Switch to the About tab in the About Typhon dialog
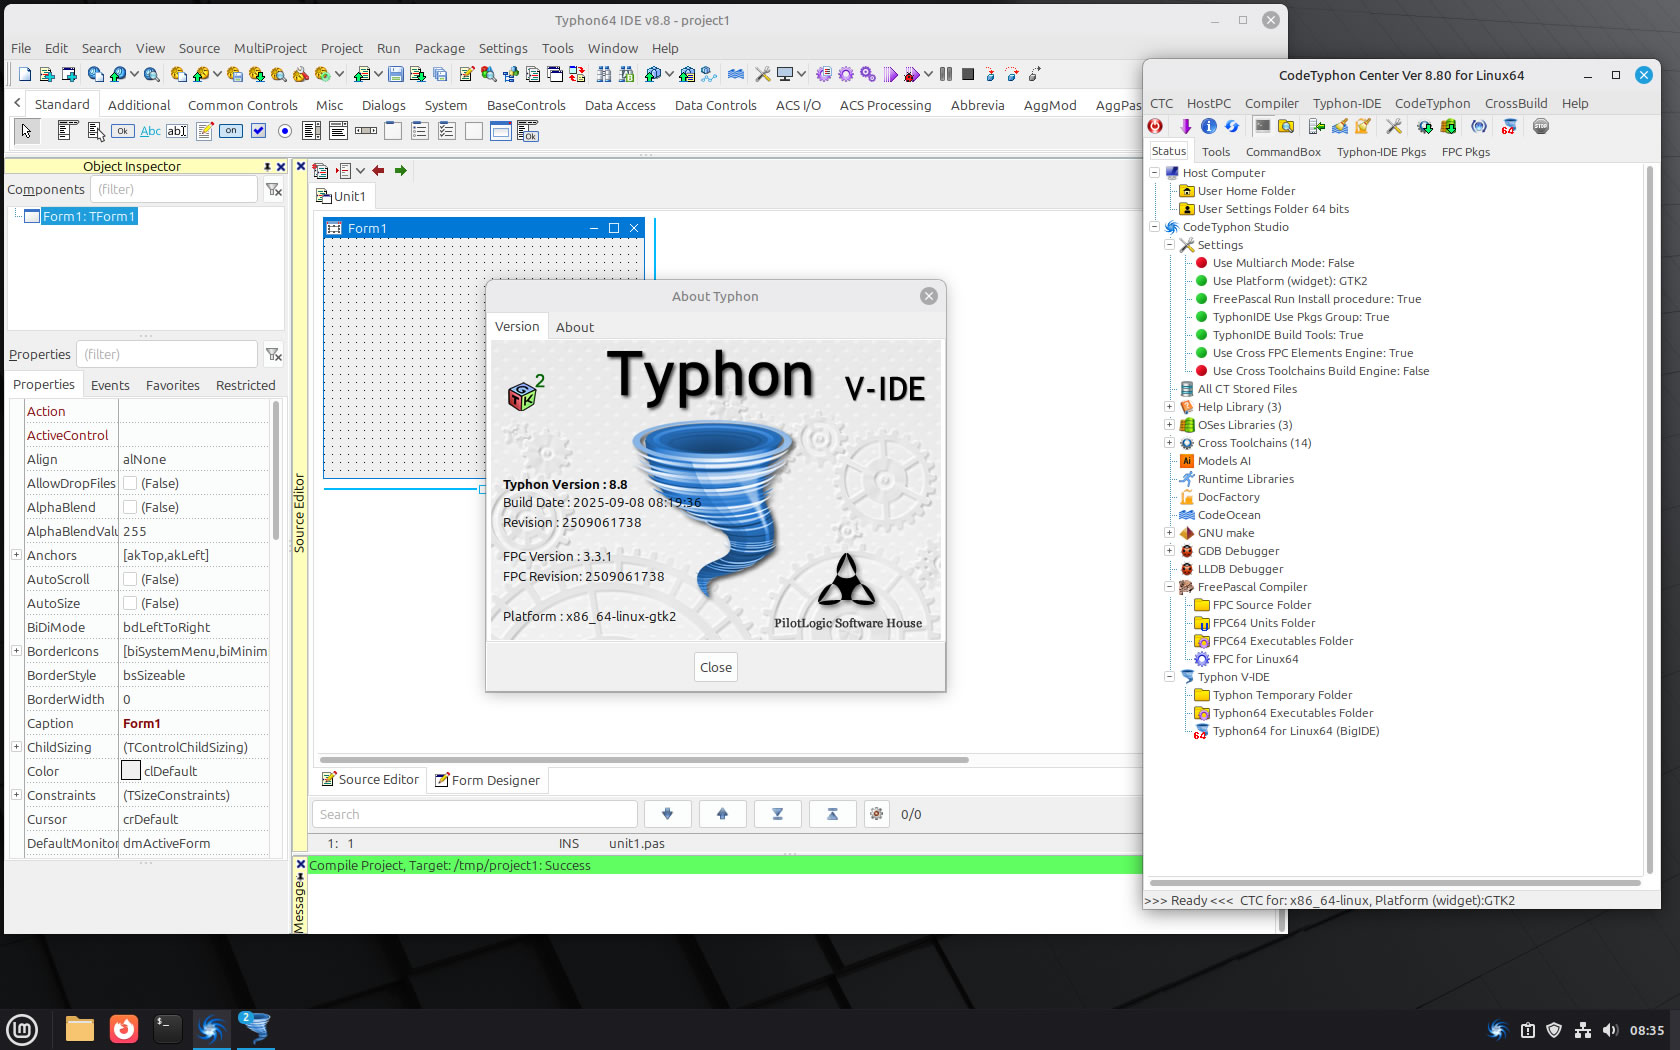The height and width of the screenshot is (1050, 1680). coord(574,327)
